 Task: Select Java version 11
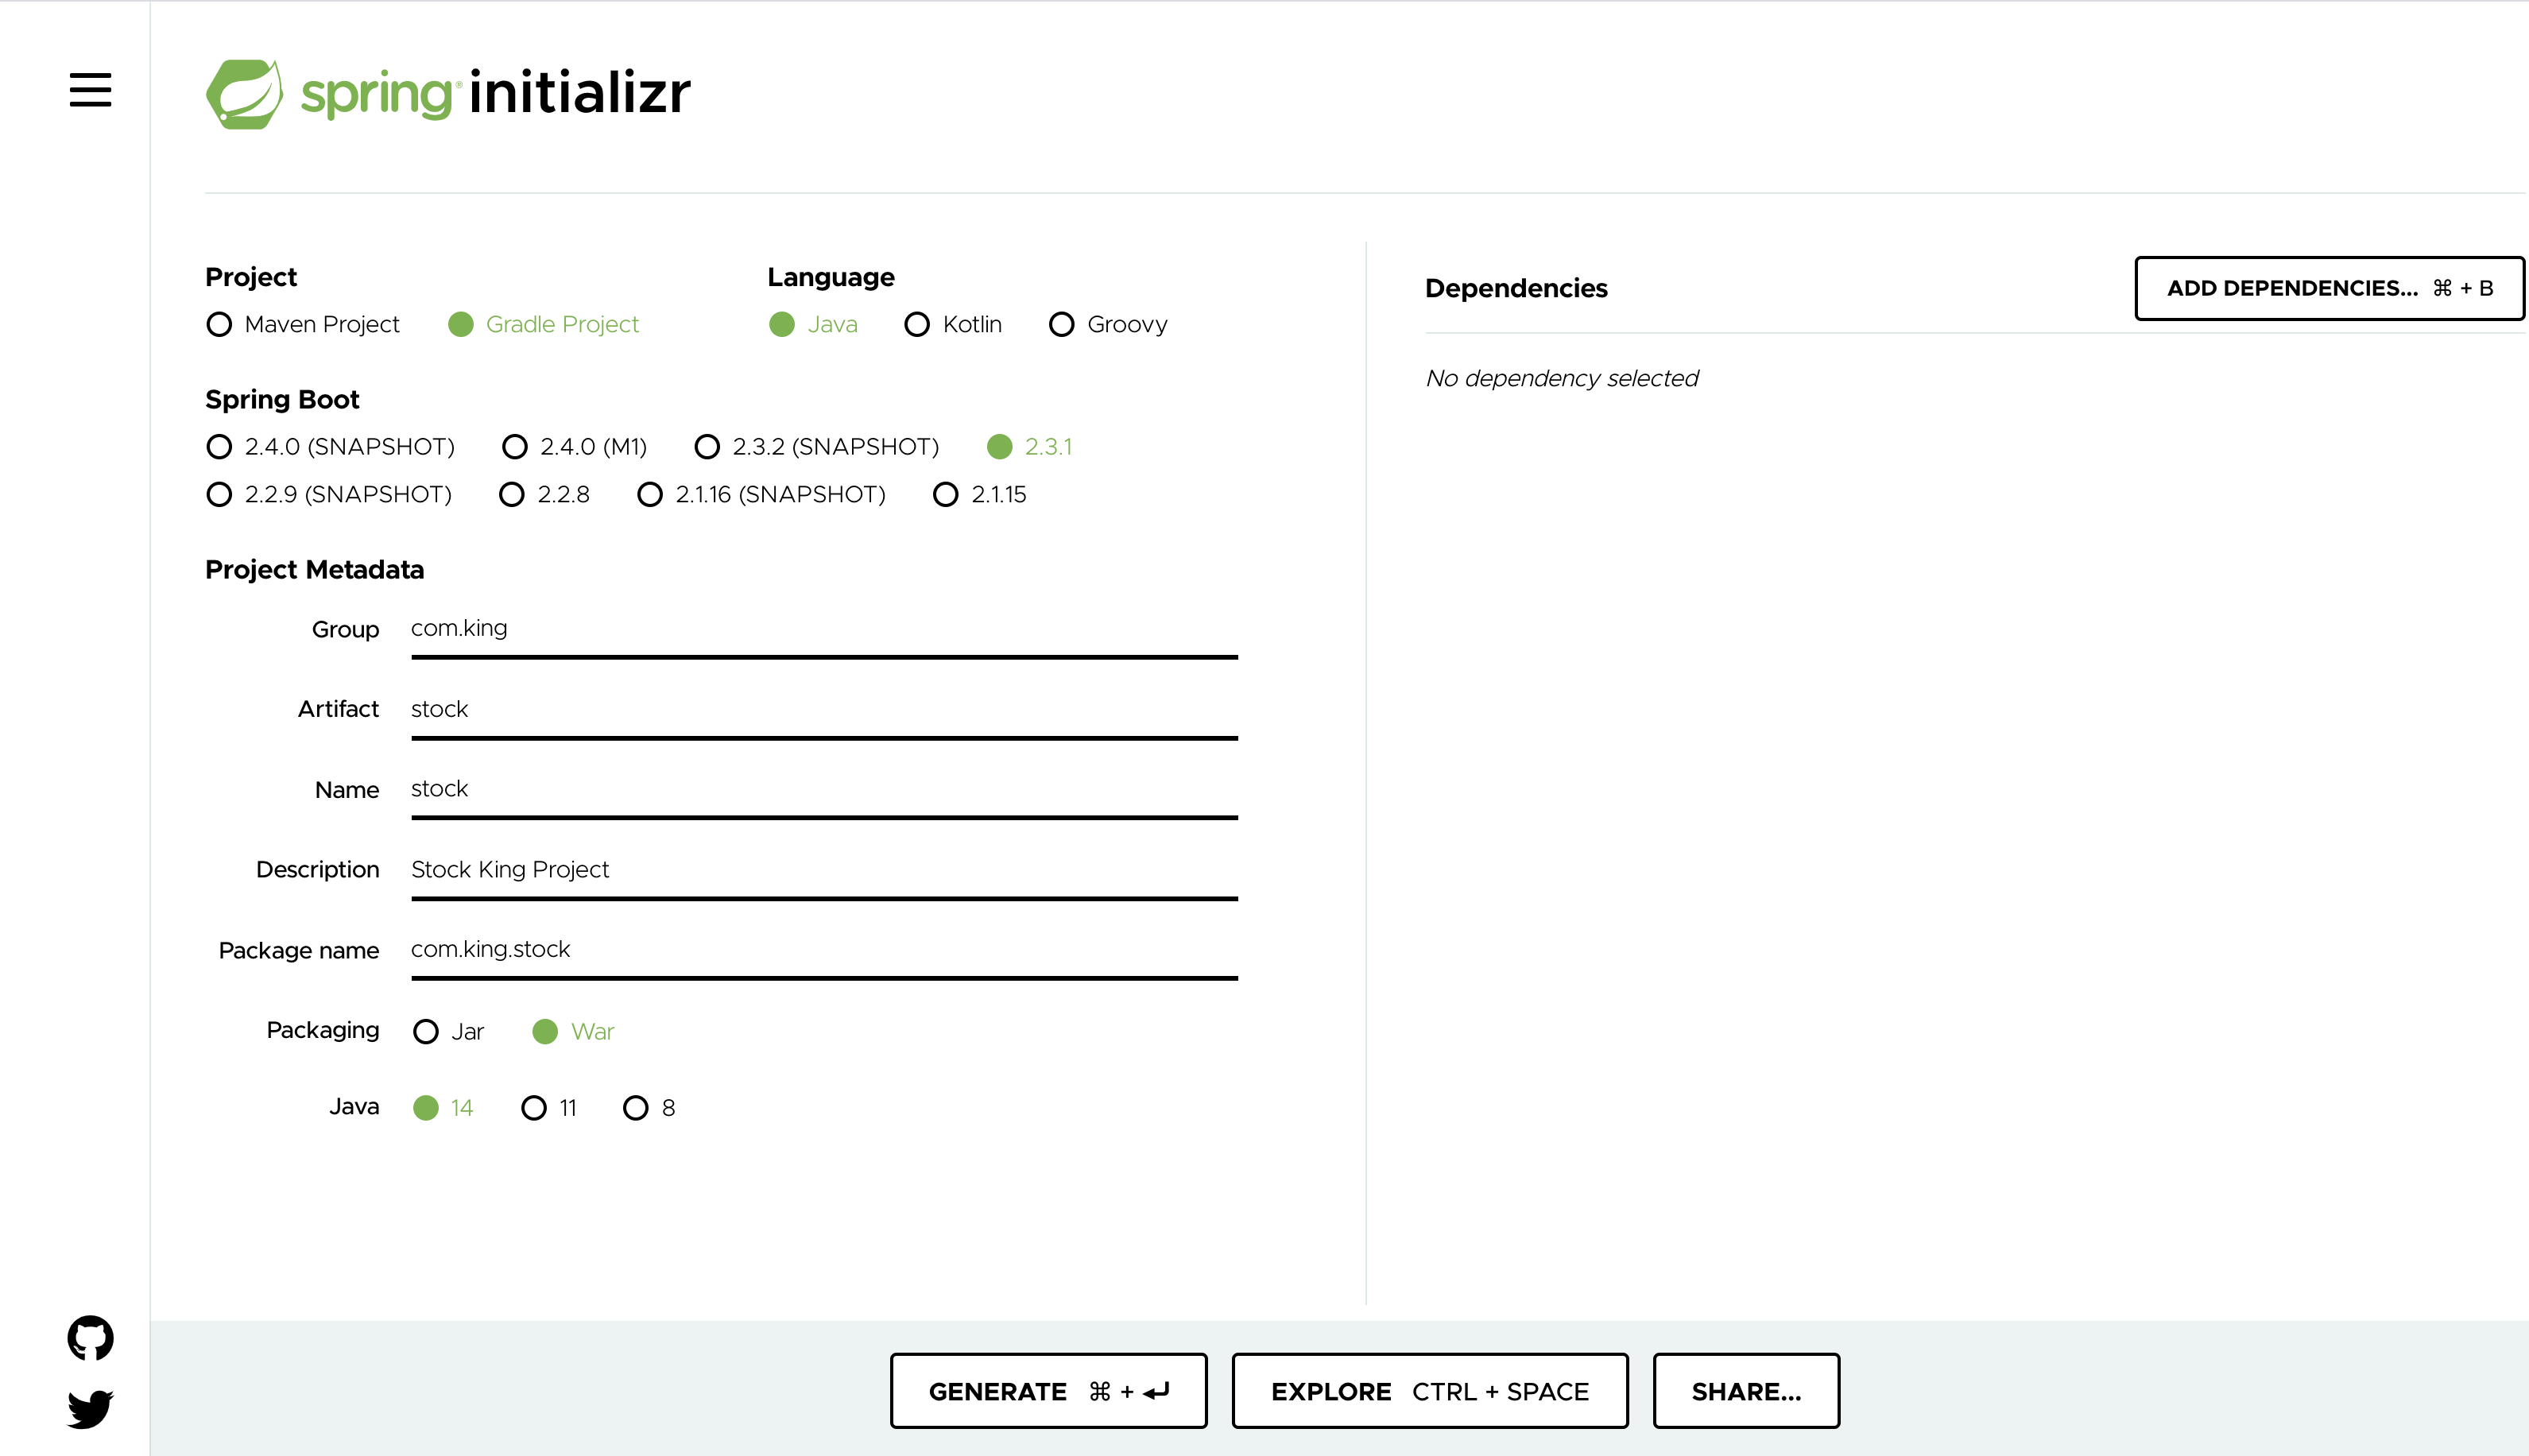(x=534, y=1108)
